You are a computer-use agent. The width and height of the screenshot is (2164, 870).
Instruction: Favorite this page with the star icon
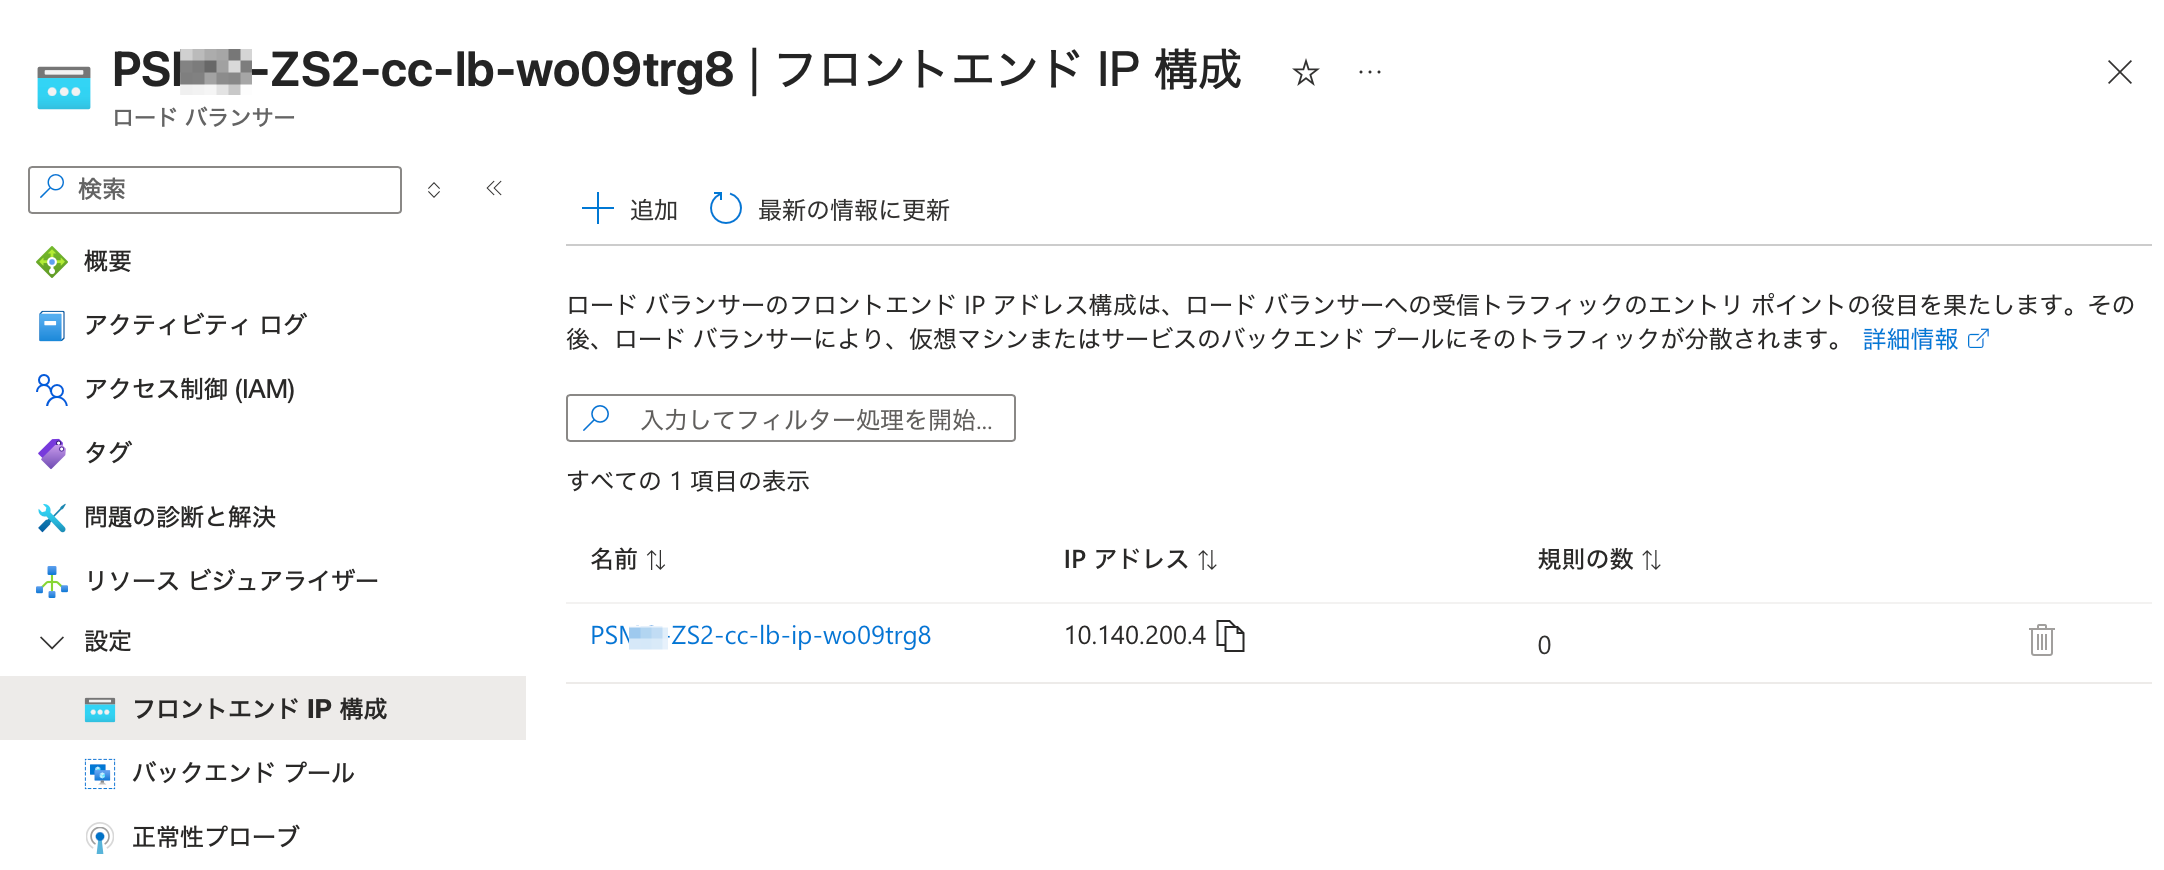coord(1305,72)
